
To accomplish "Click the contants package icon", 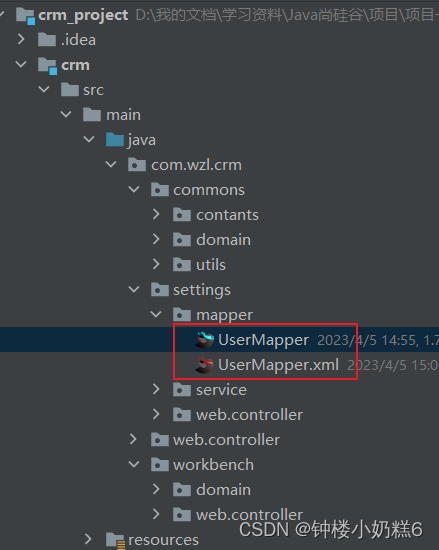I will click(x=182, y=215).
